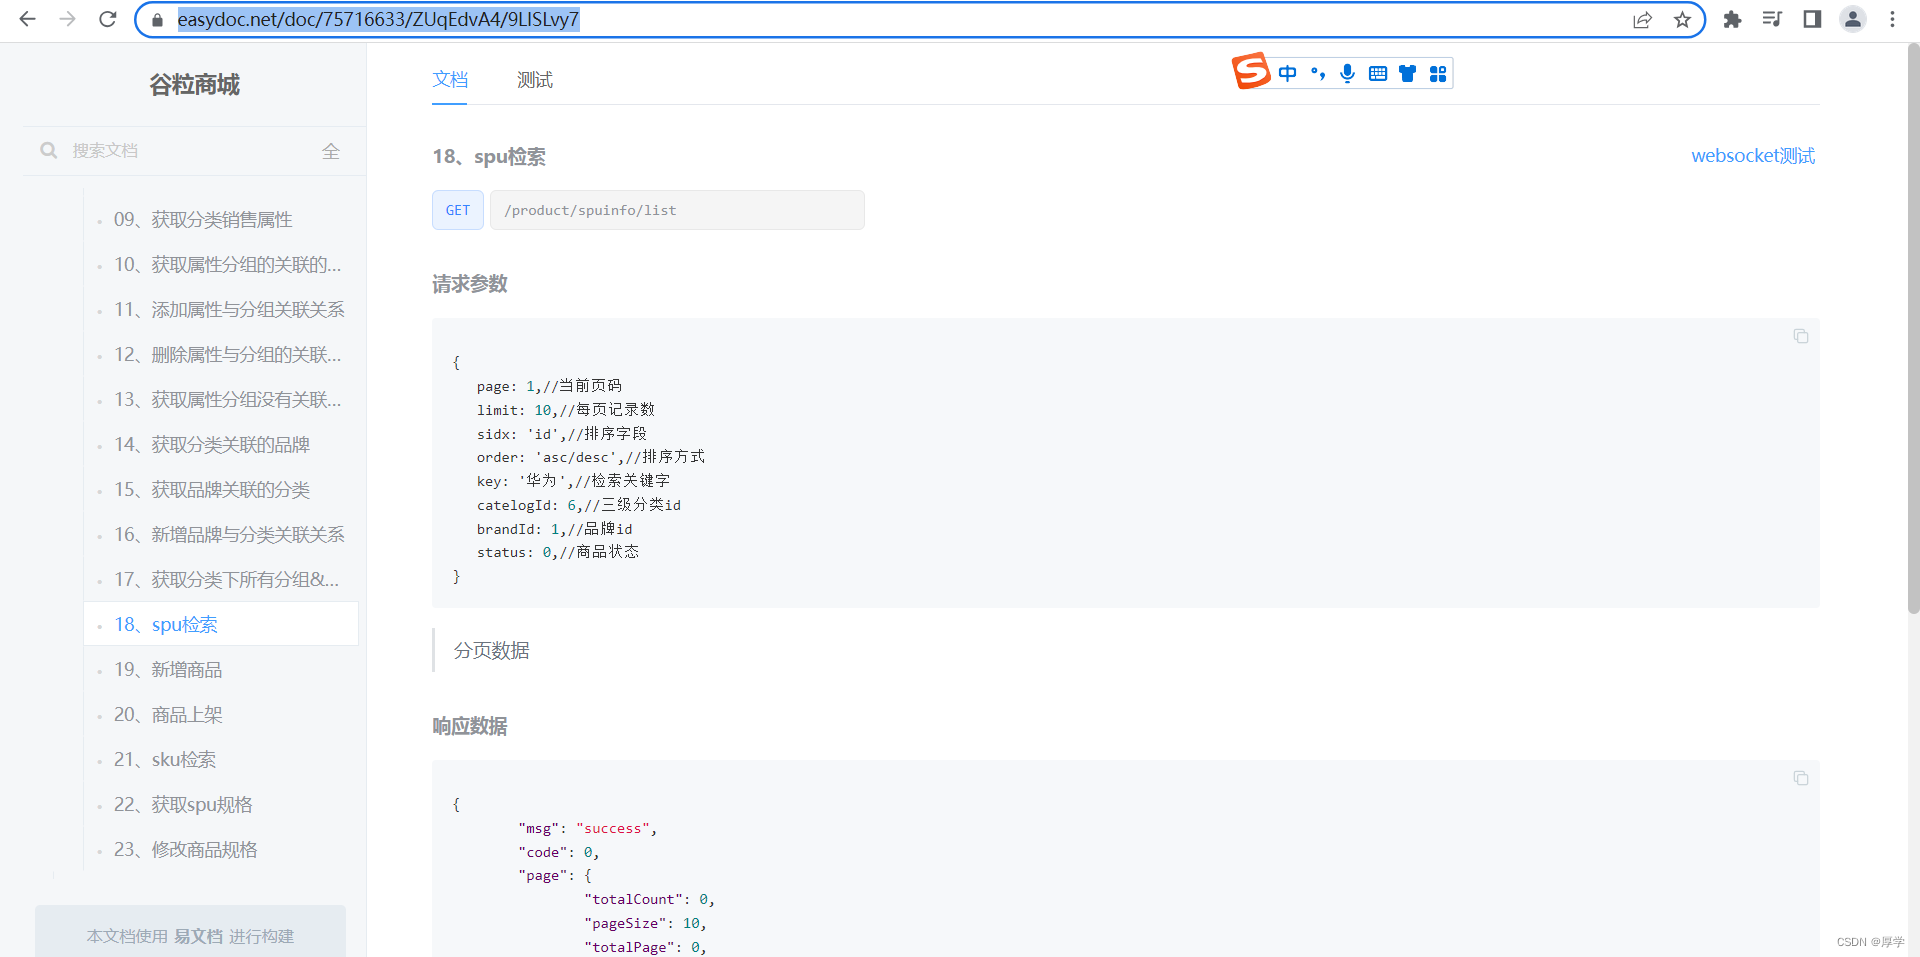Open Sogou skin shirt icon

point(1408,73)
